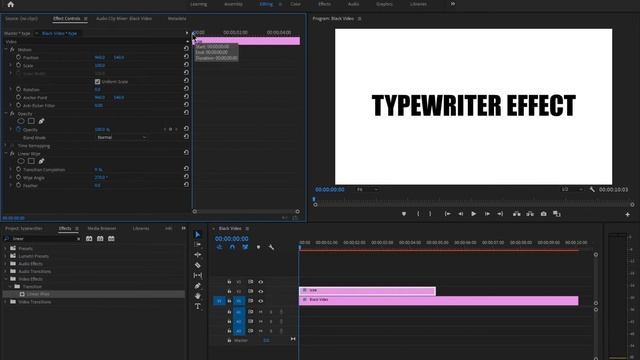The width and height of the screenshot is (640, 360).
Task: Add marker in the Timeline panel
Action: [258, 247]
